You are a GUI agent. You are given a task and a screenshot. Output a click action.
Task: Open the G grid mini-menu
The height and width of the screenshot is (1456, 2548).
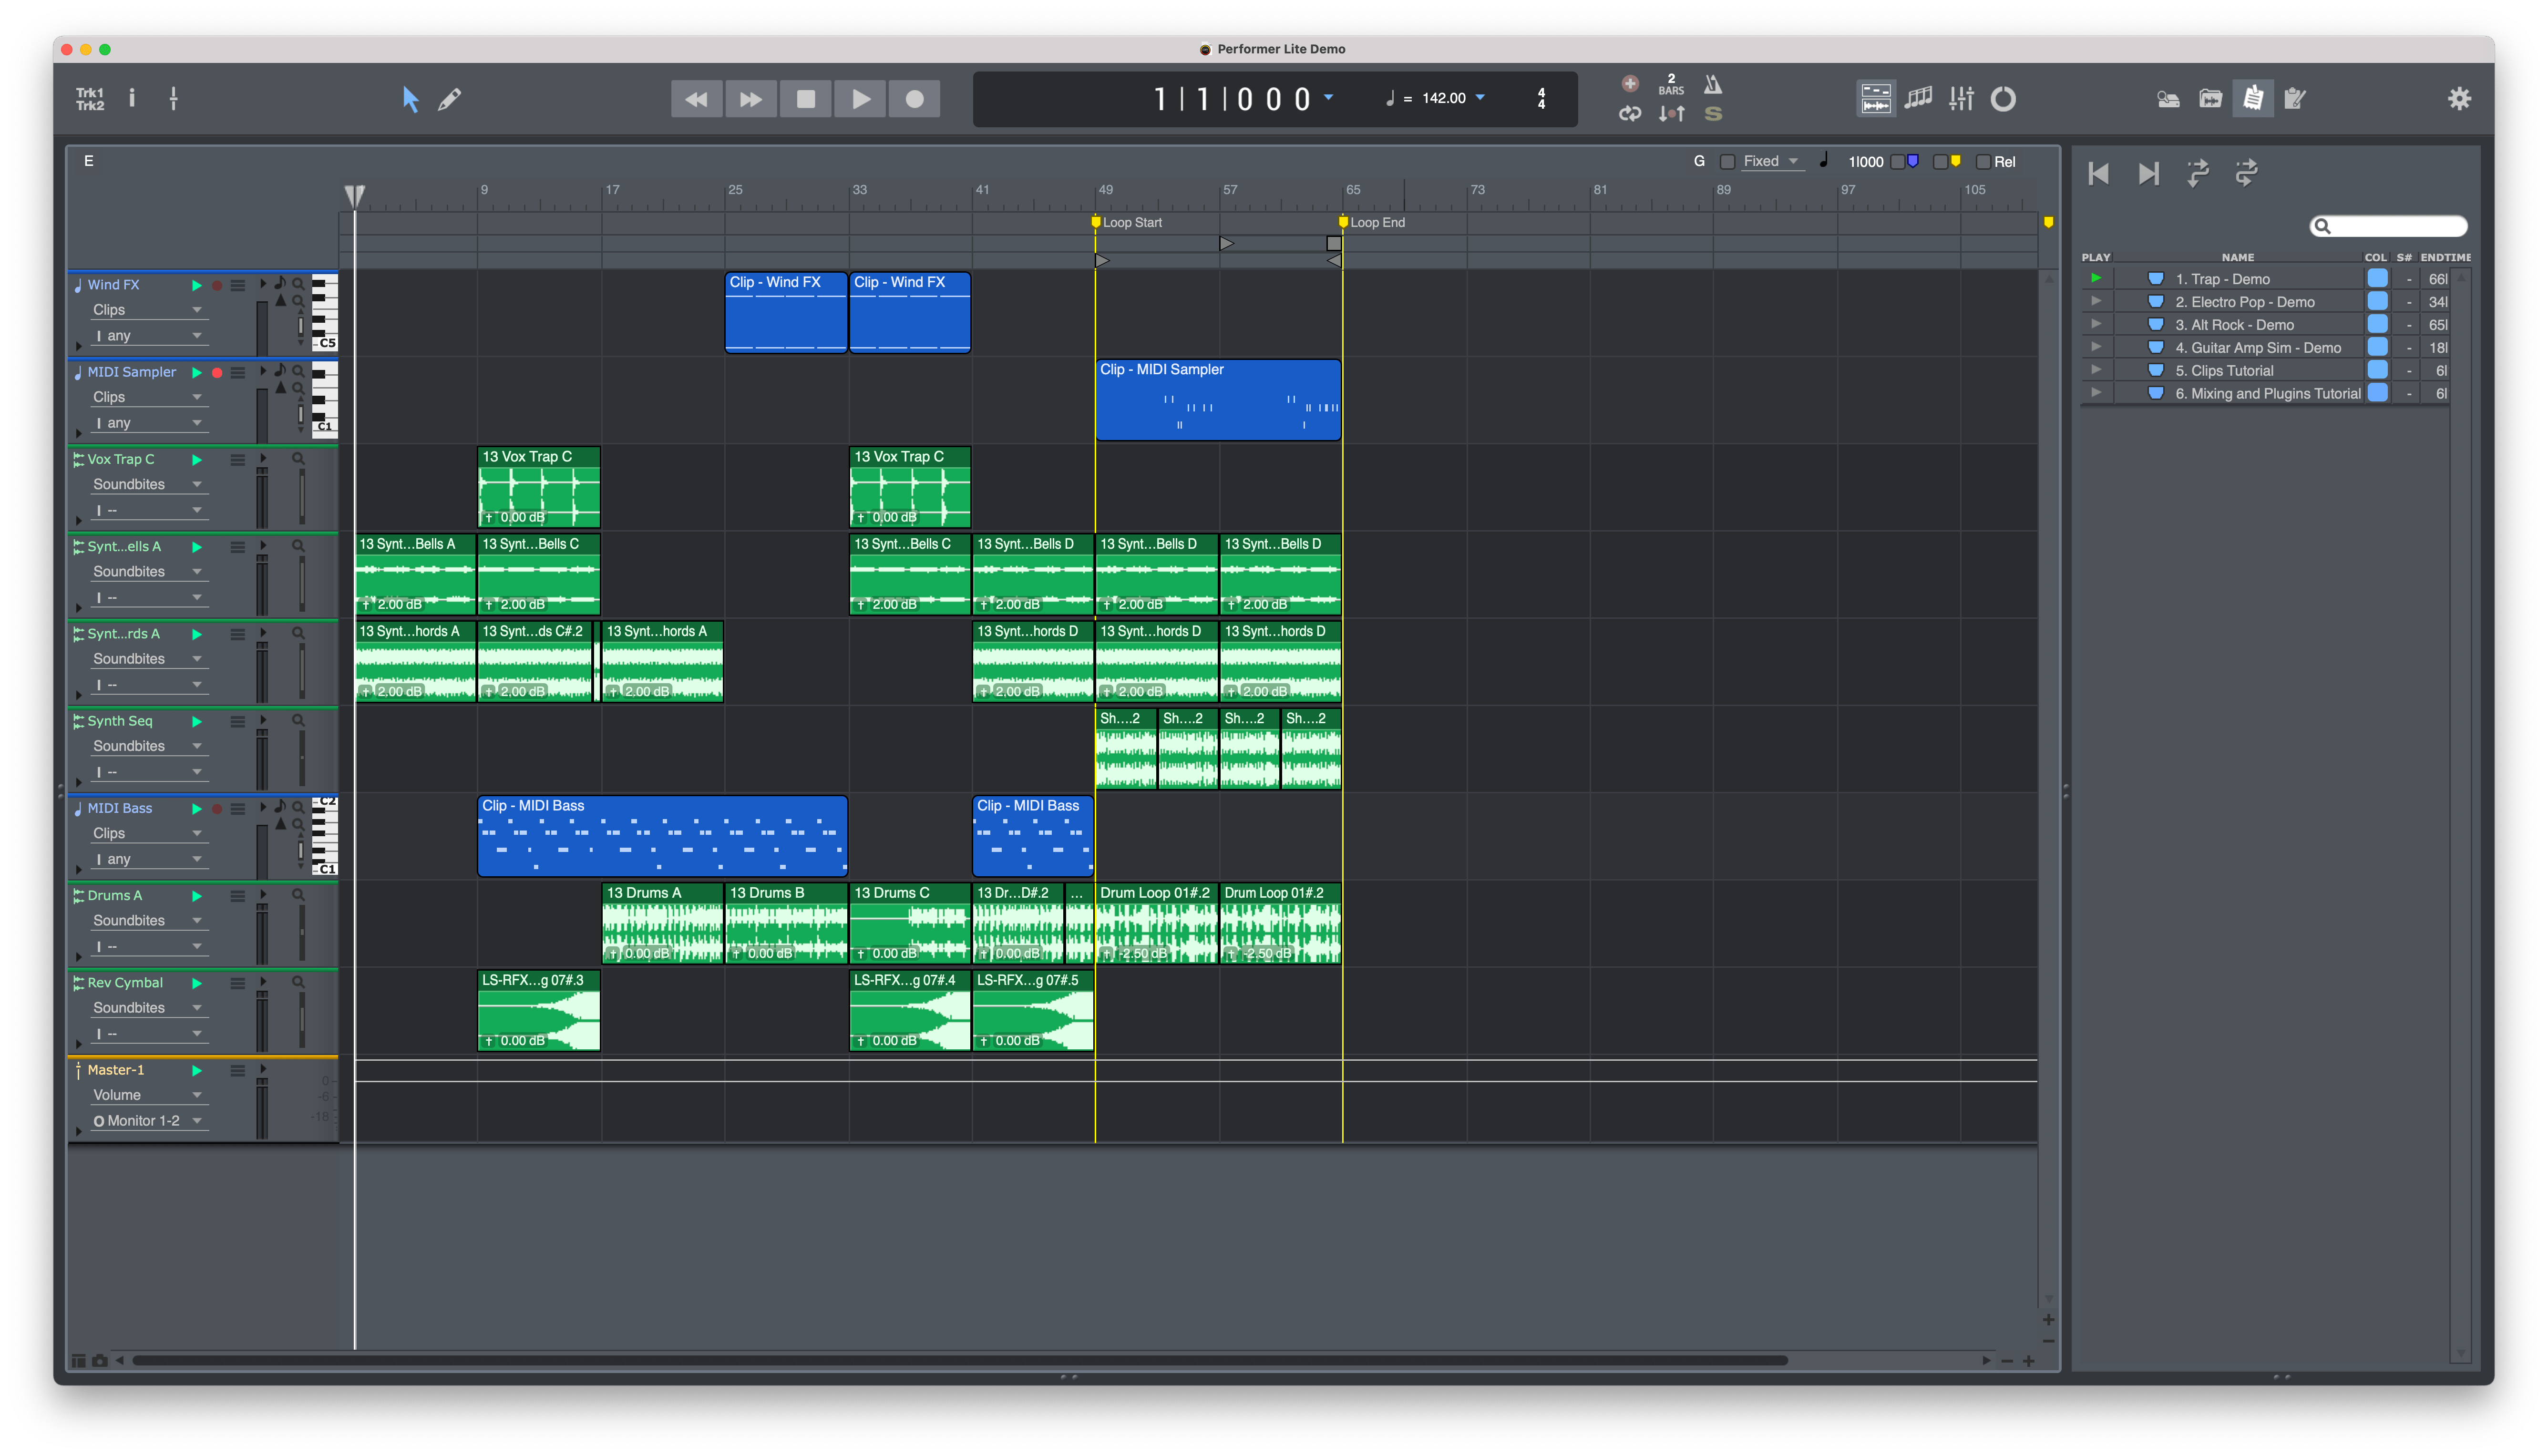(1699, 162)
